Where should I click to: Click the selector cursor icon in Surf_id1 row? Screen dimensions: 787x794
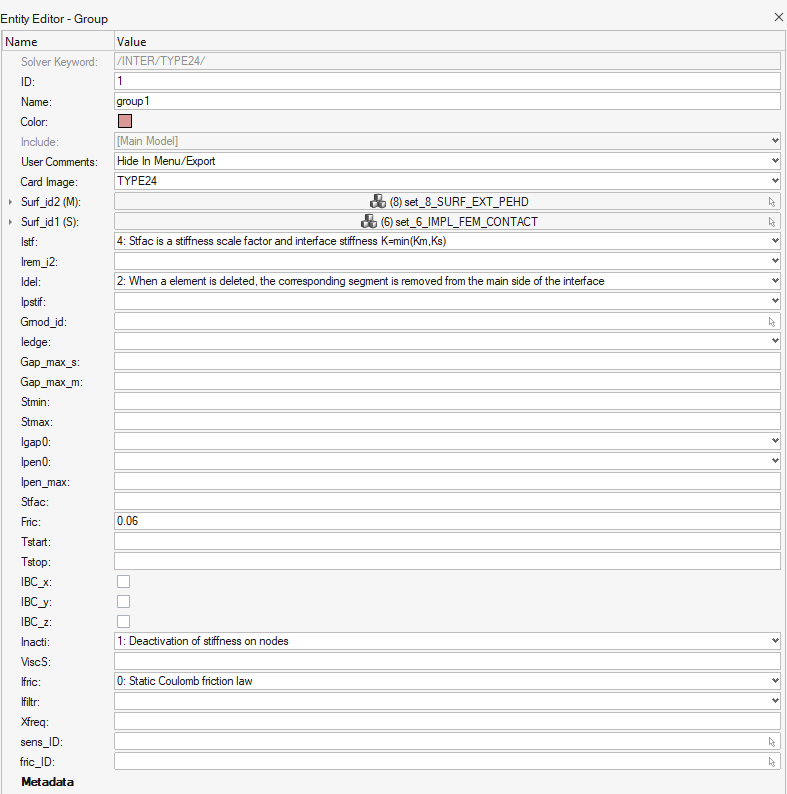click(x=772, y=222)
